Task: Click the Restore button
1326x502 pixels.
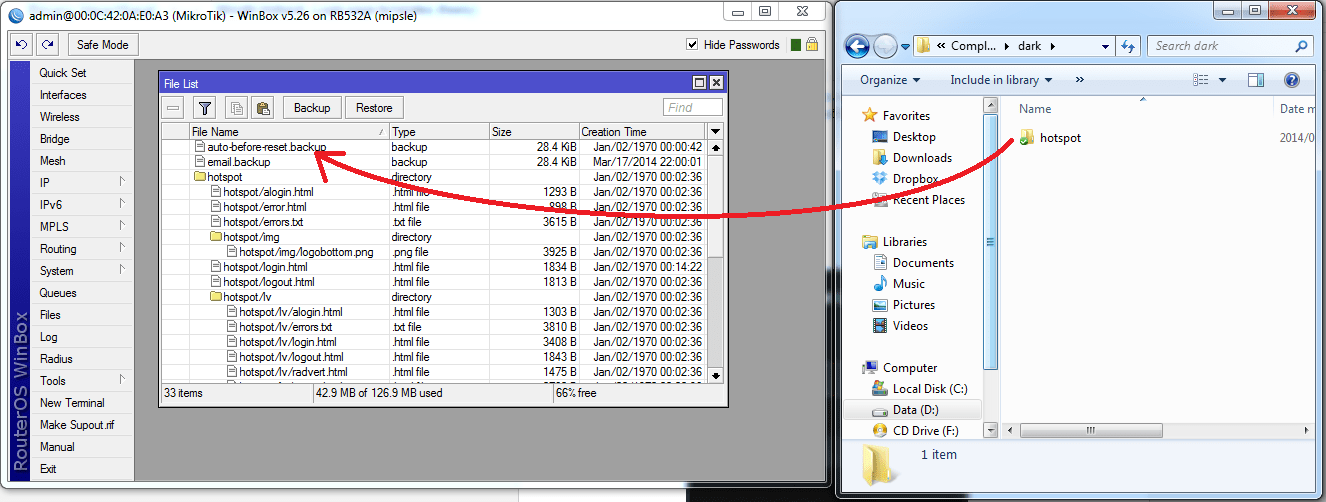Action: [374, 108]
